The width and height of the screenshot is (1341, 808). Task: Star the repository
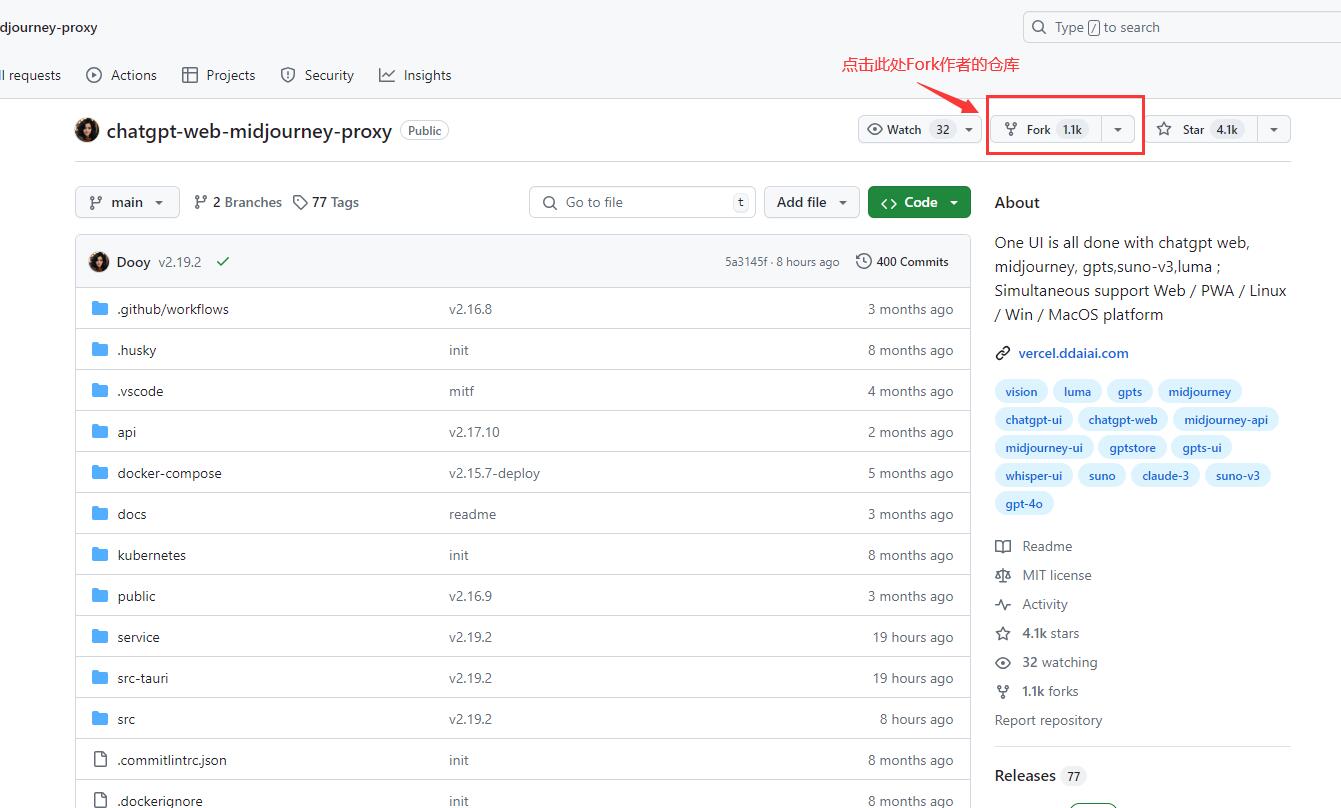click(x=1201, y=129)
